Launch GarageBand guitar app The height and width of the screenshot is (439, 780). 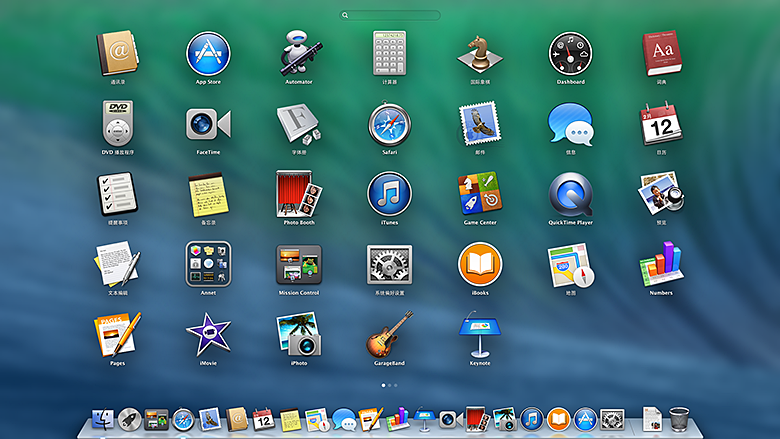coord(390,335)
